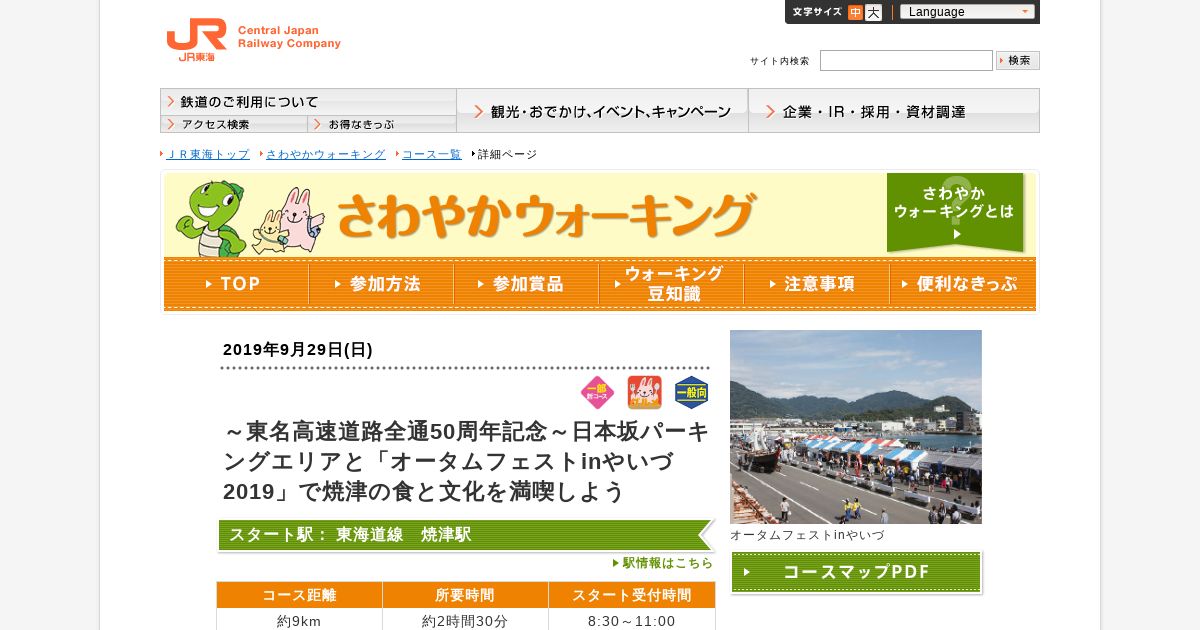Viewport: 1200px width, 630px height.
Task: Open 企業・IR・採用・資材調達 menu
Action: [894, 111]
